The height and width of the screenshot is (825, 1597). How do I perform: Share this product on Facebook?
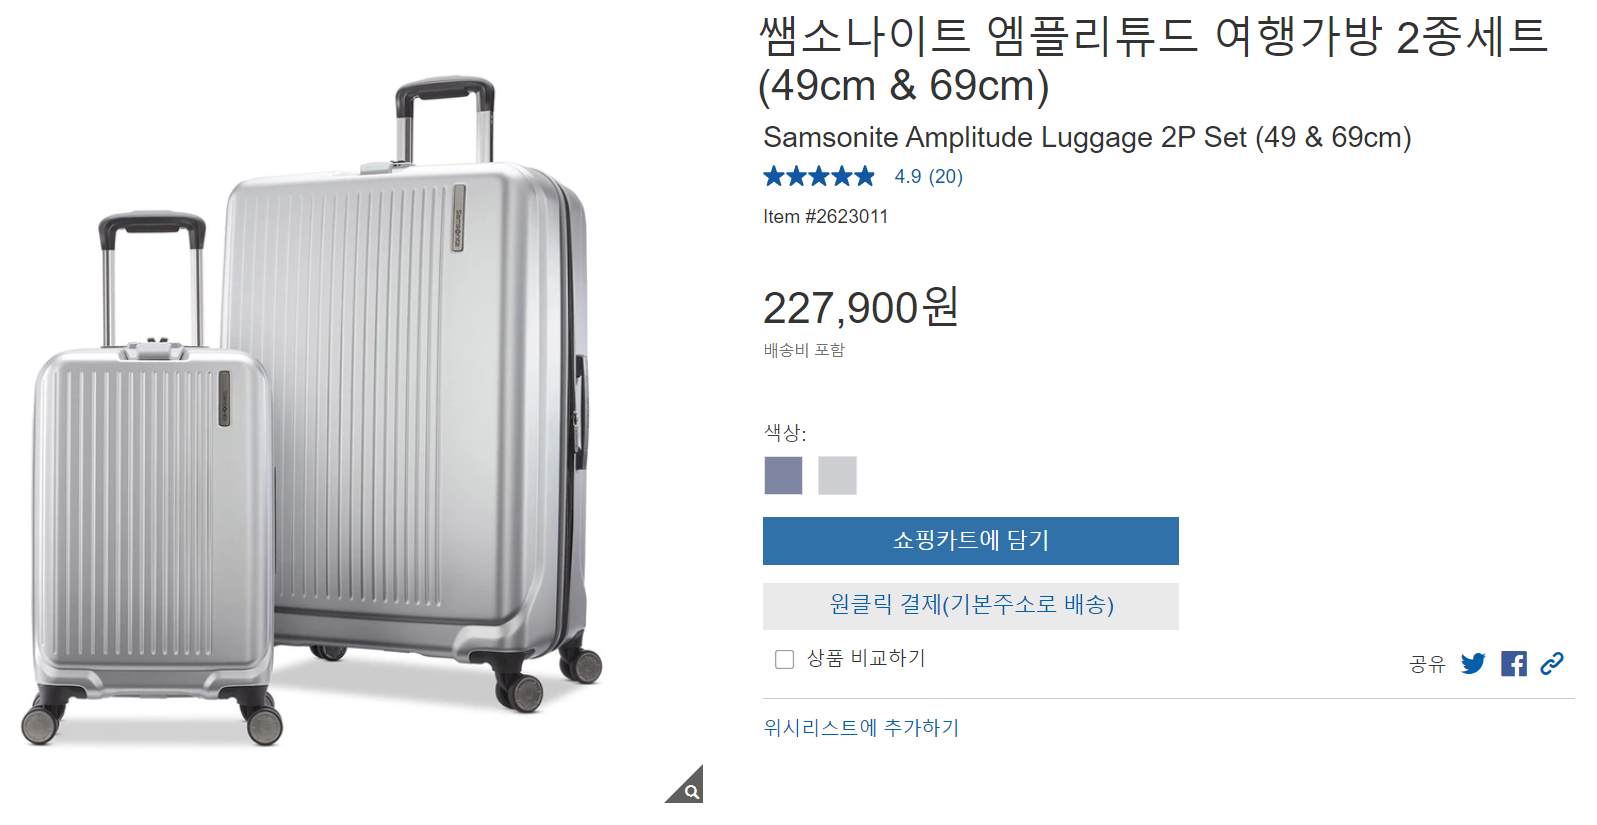pos(1514,664)
